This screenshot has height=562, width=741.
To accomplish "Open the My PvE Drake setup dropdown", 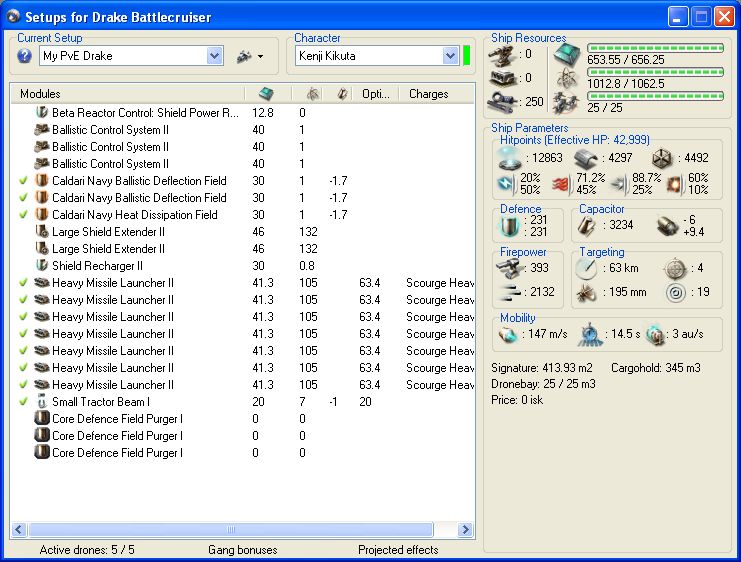I will [x=214, y=57].
